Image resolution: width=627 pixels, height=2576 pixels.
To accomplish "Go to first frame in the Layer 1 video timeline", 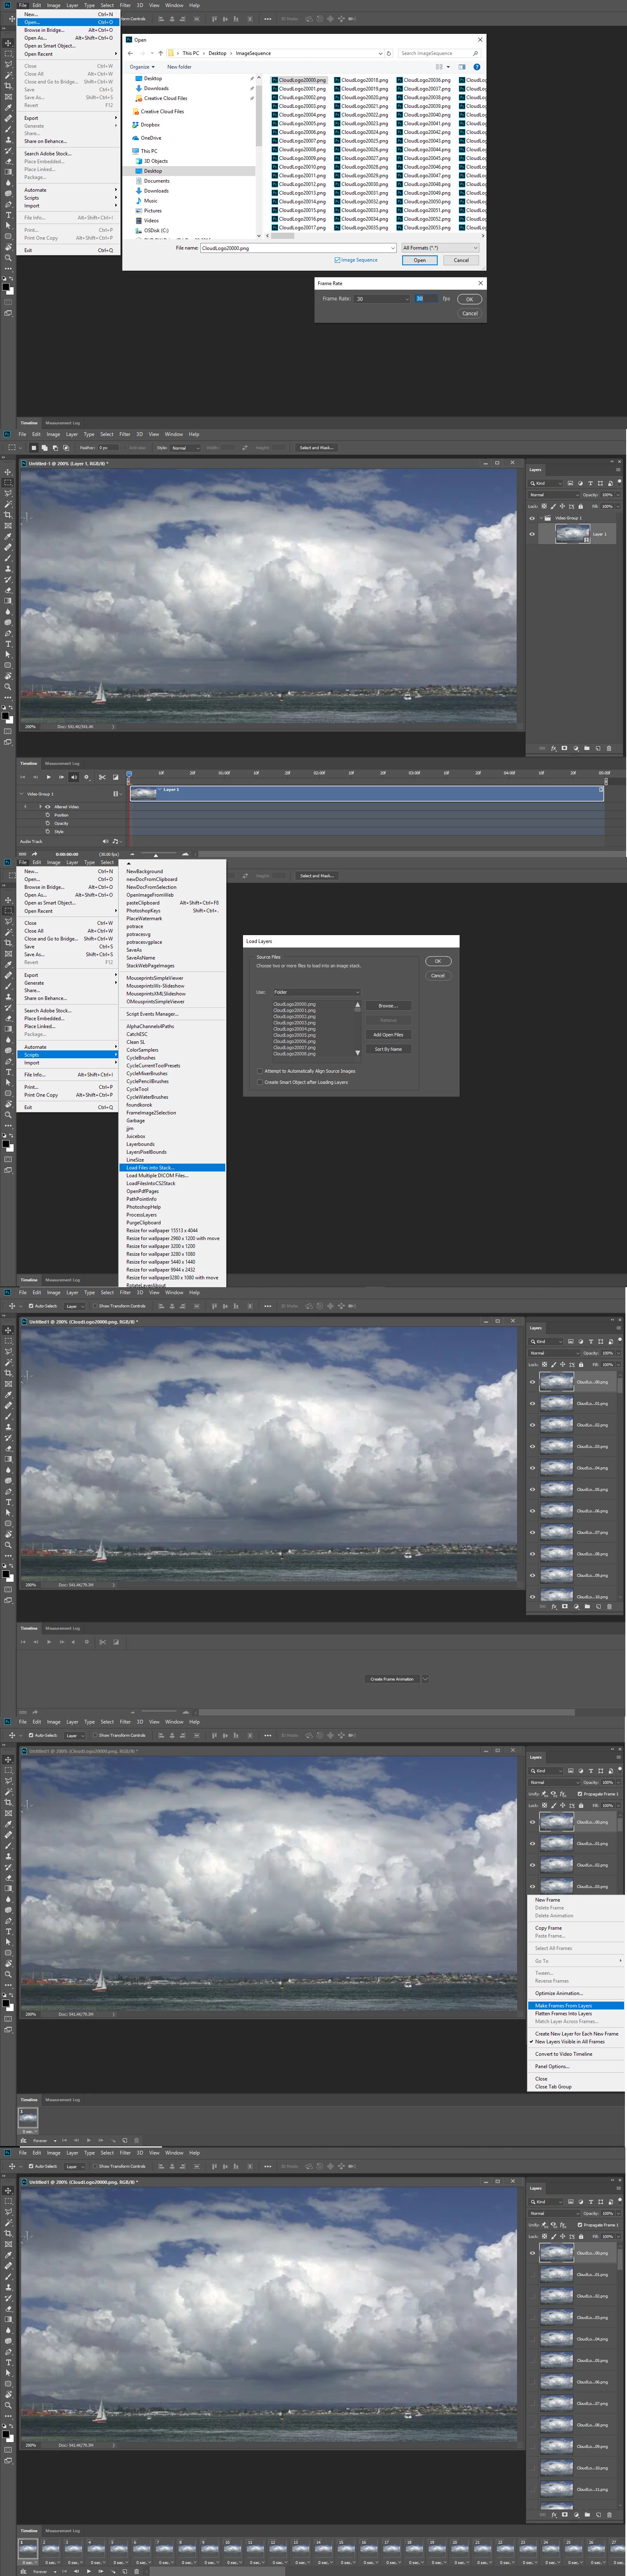I will click(23, 777).
